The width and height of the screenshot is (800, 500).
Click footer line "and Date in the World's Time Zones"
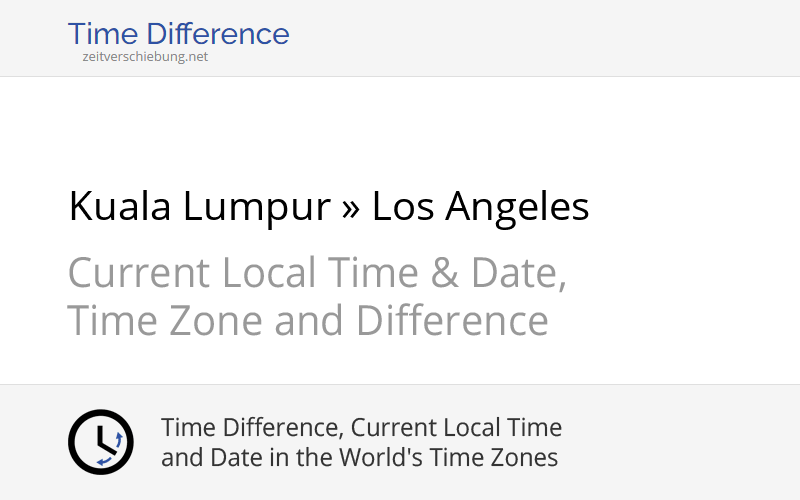tap(359, 458)
